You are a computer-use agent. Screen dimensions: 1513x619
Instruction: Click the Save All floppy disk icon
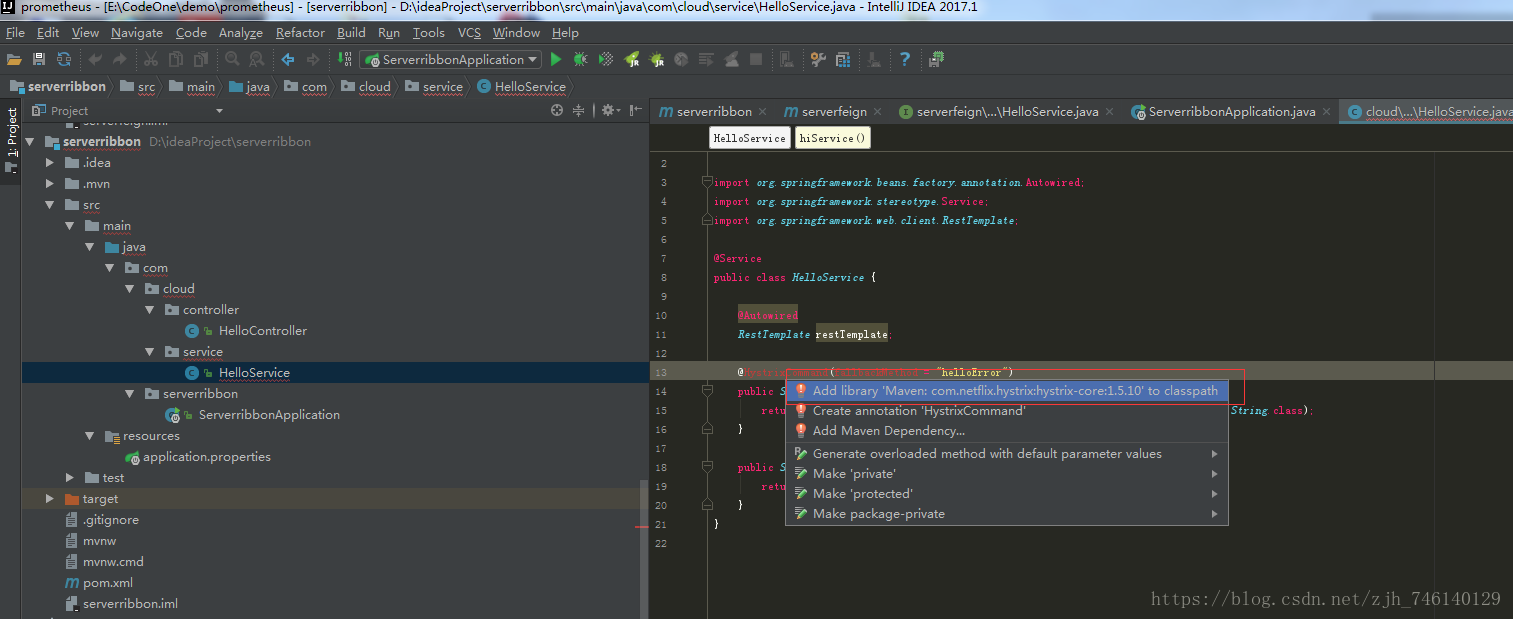[x=39, y=60]
